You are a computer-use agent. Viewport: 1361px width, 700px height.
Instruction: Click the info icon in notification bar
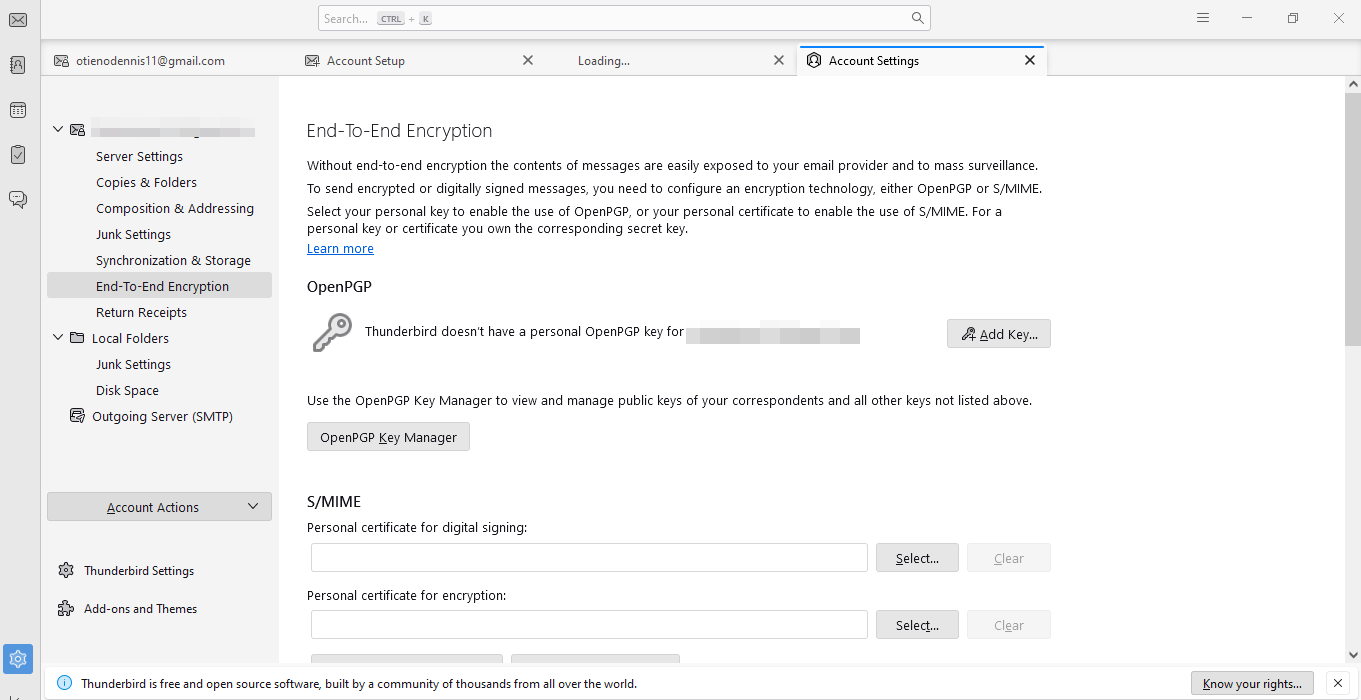64,684
